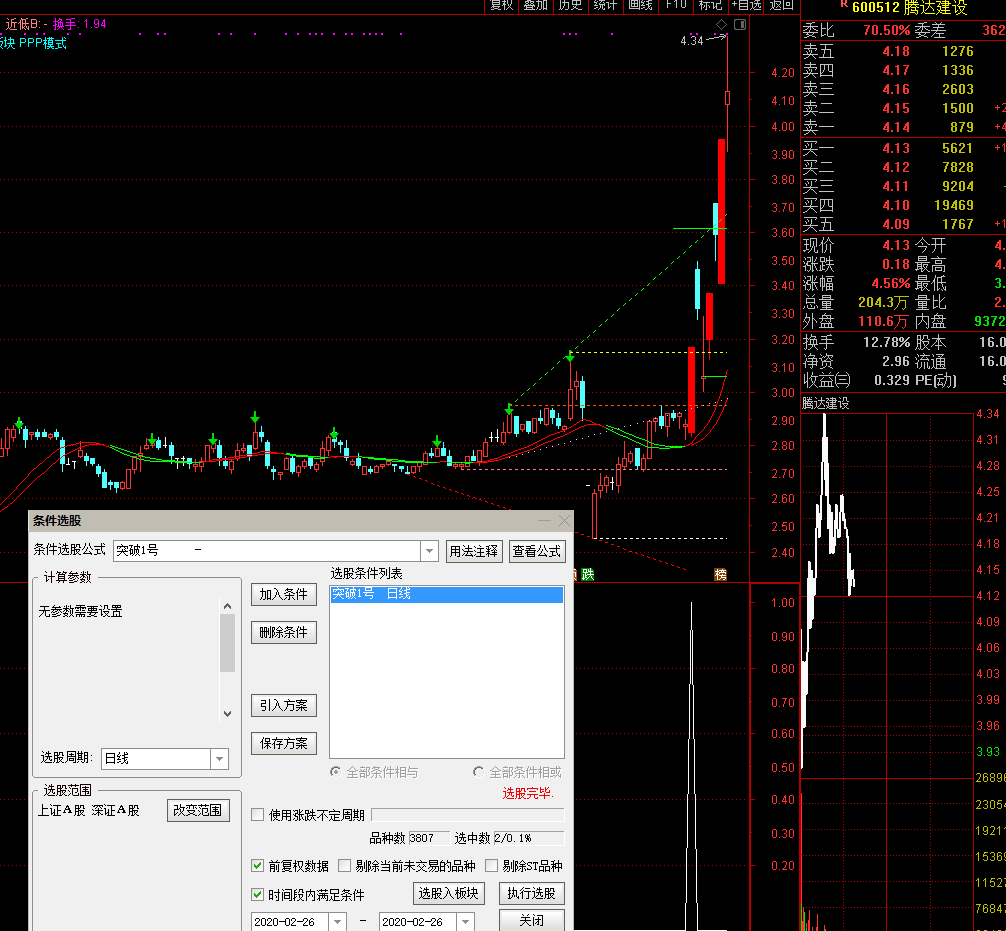Open the 历史 toolbar tab
This screenshot has height=931, width=1006.
point(570,5)
